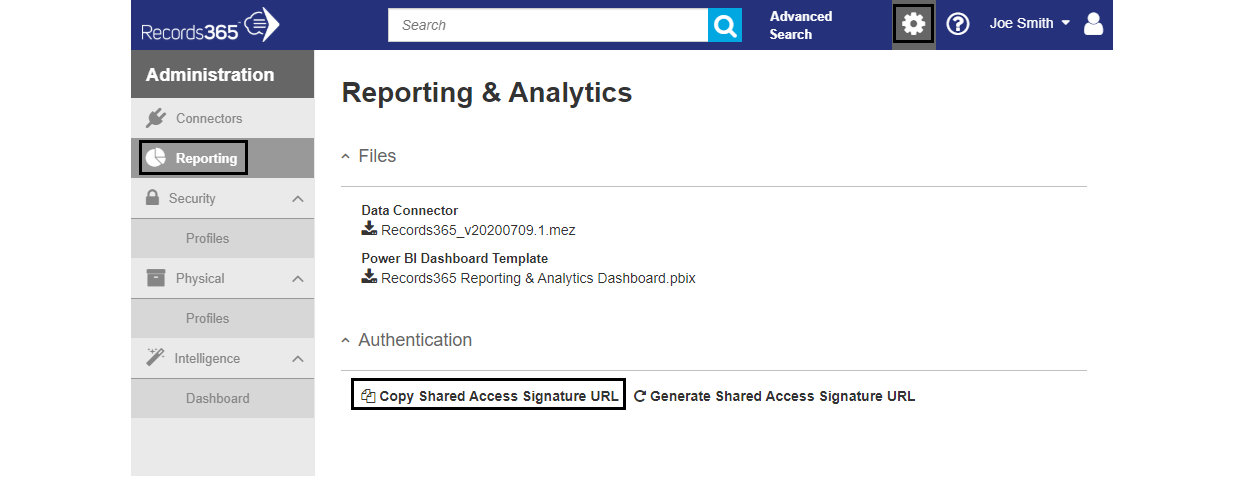Viewport: 1246px width, 477px height.
Task: Collapse the Files section
Action: 368,156
